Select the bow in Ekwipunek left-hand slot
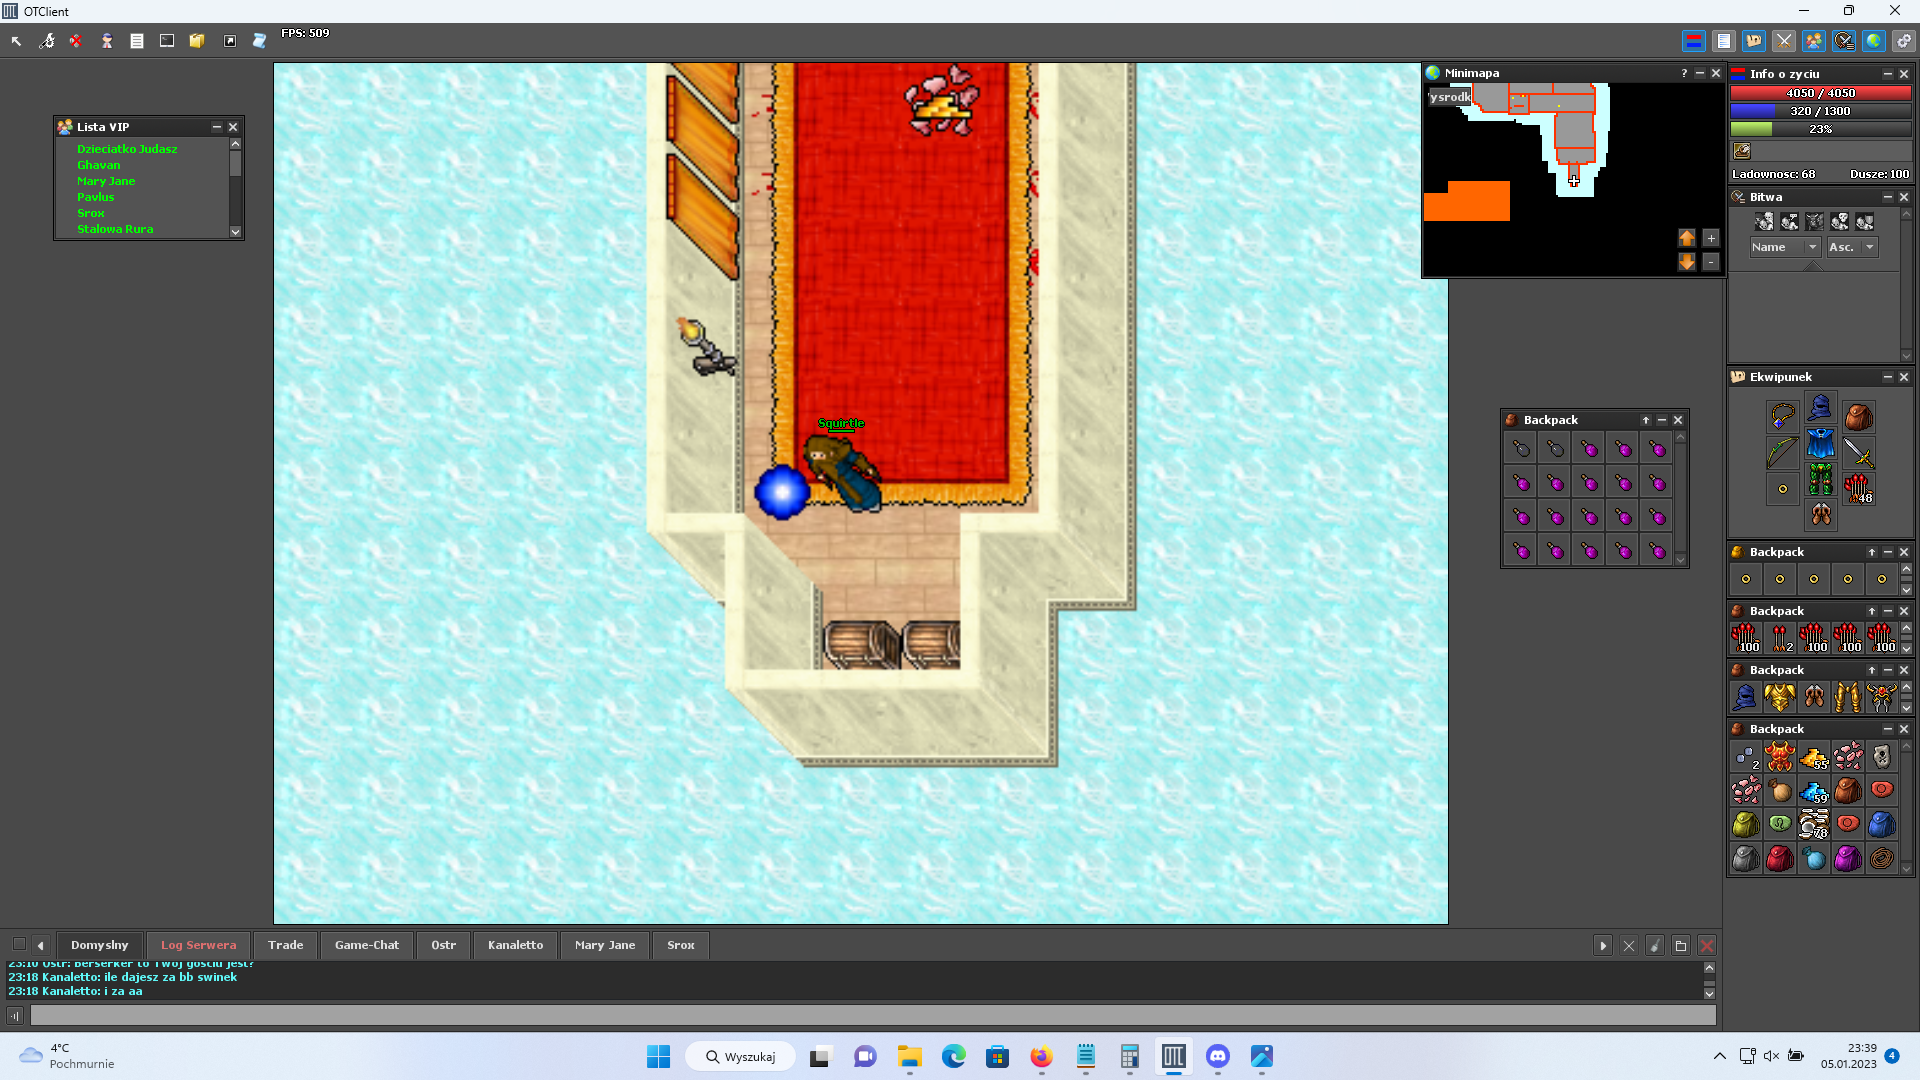Viewport: 1920px width, 1080px height. [1783, 453]
